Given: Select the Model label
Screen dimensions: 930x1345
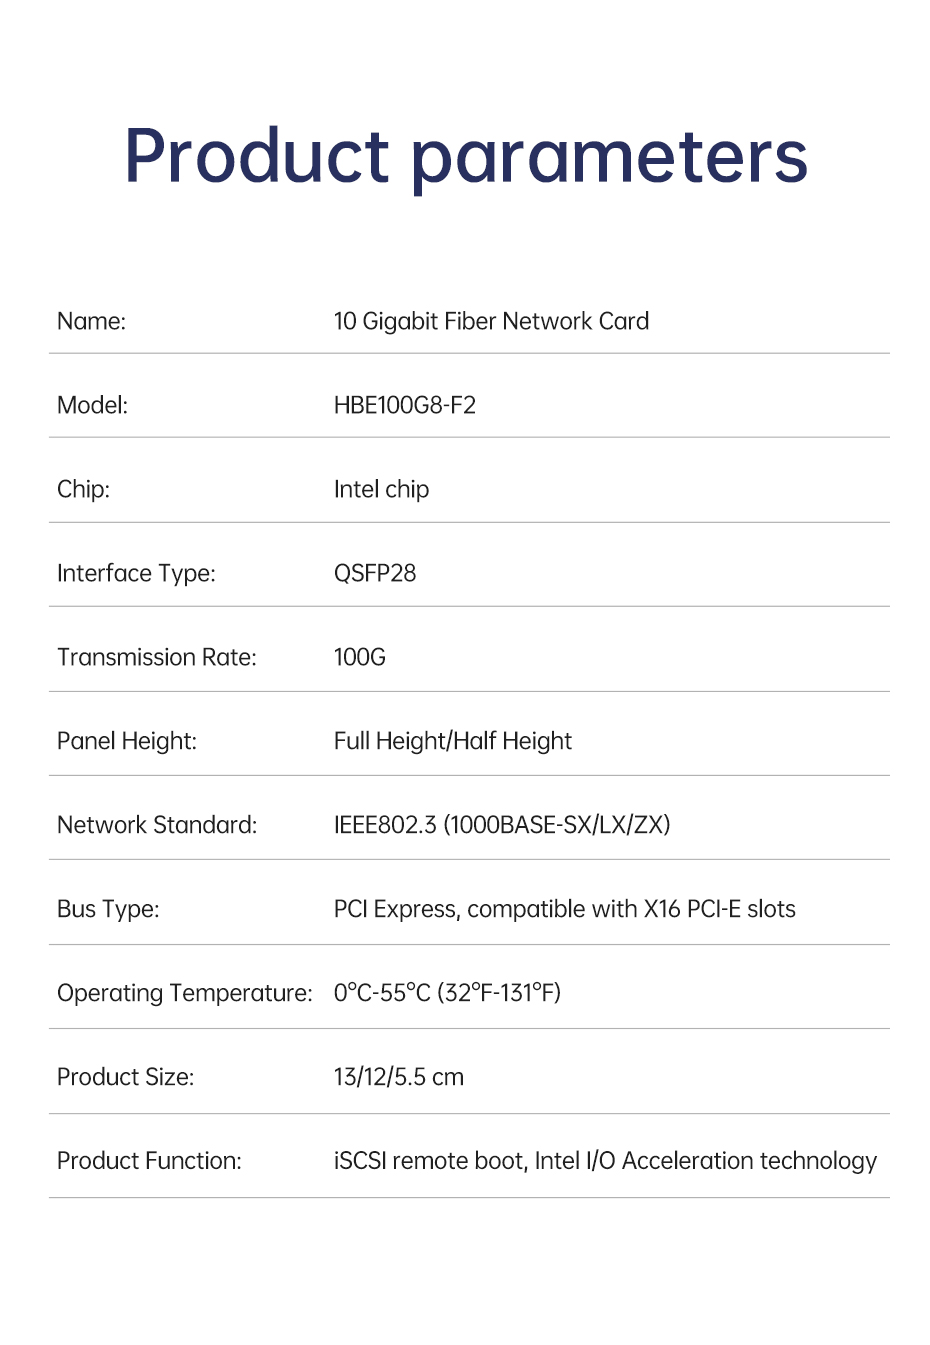Looking at the screenshot, I should pyautogui.click(x=92, y=405).
